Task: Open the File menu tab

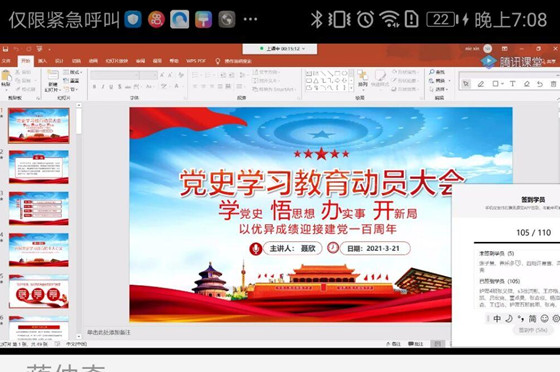Action: pos(6,61)
